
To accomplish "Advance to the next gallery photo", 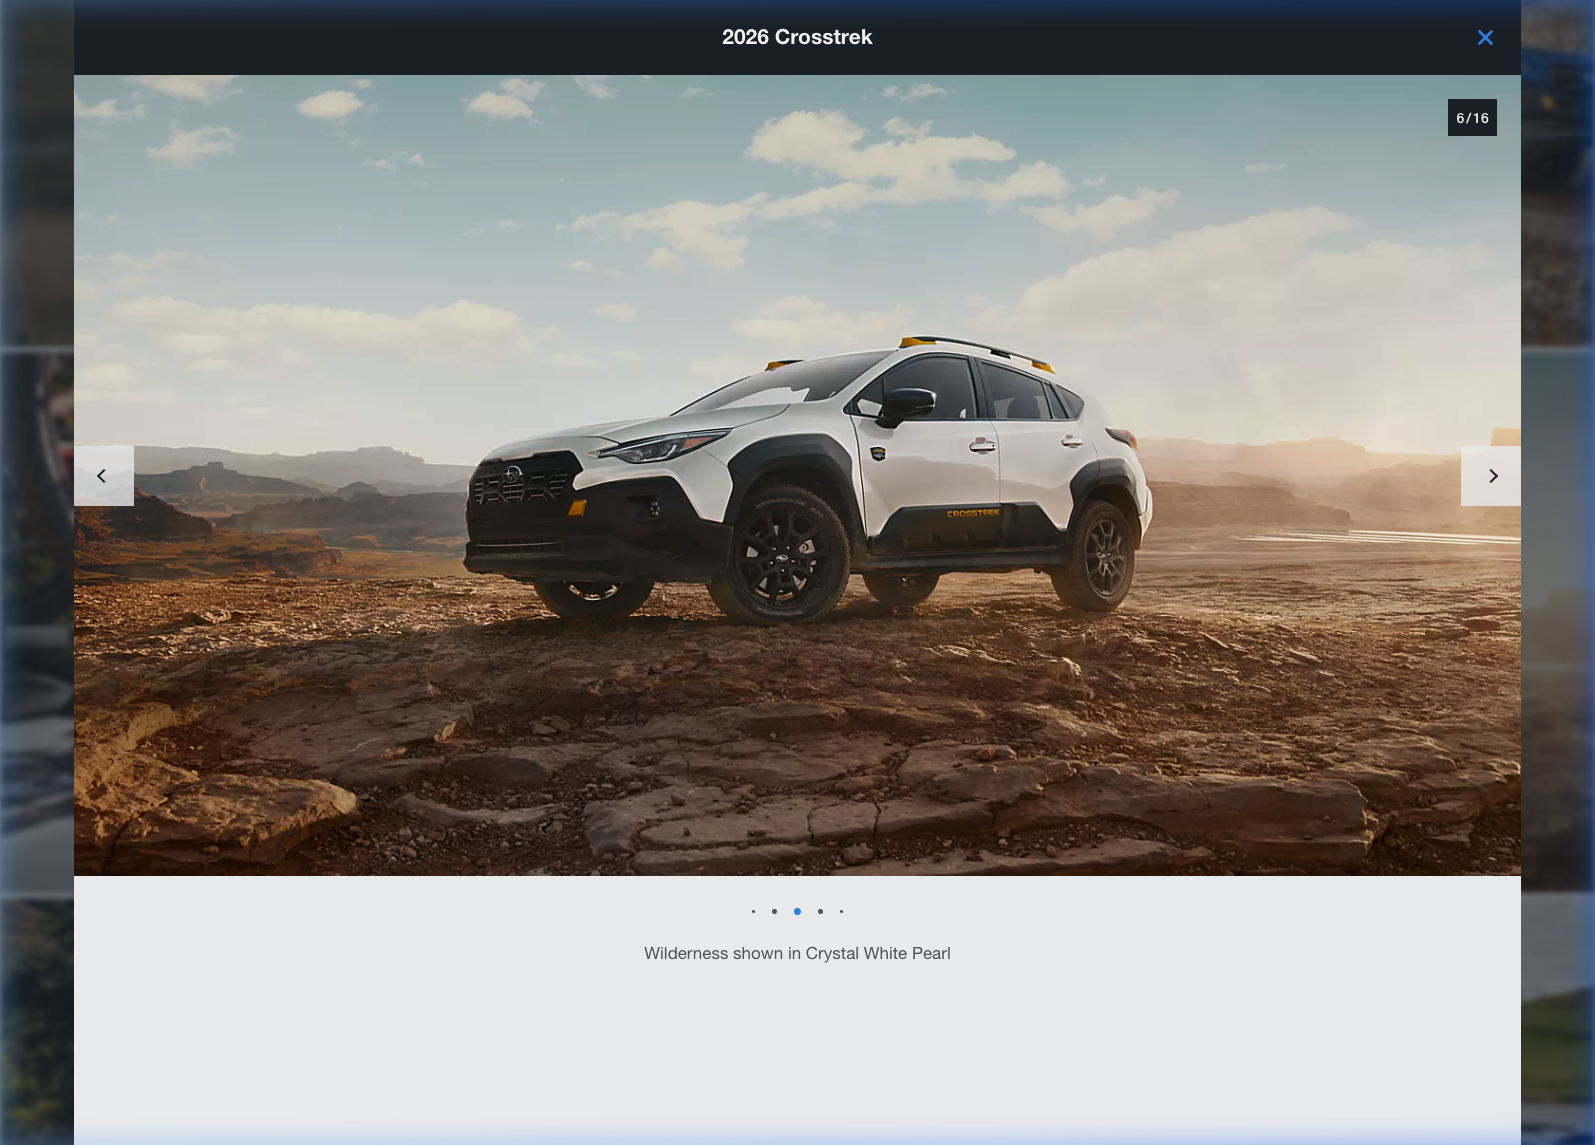I will (x=1491, y=476).
